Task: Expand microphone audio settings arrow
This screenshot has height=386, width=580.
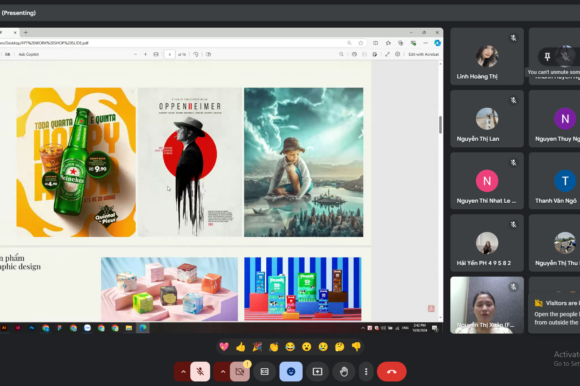Action: click(x=183, y=372)
